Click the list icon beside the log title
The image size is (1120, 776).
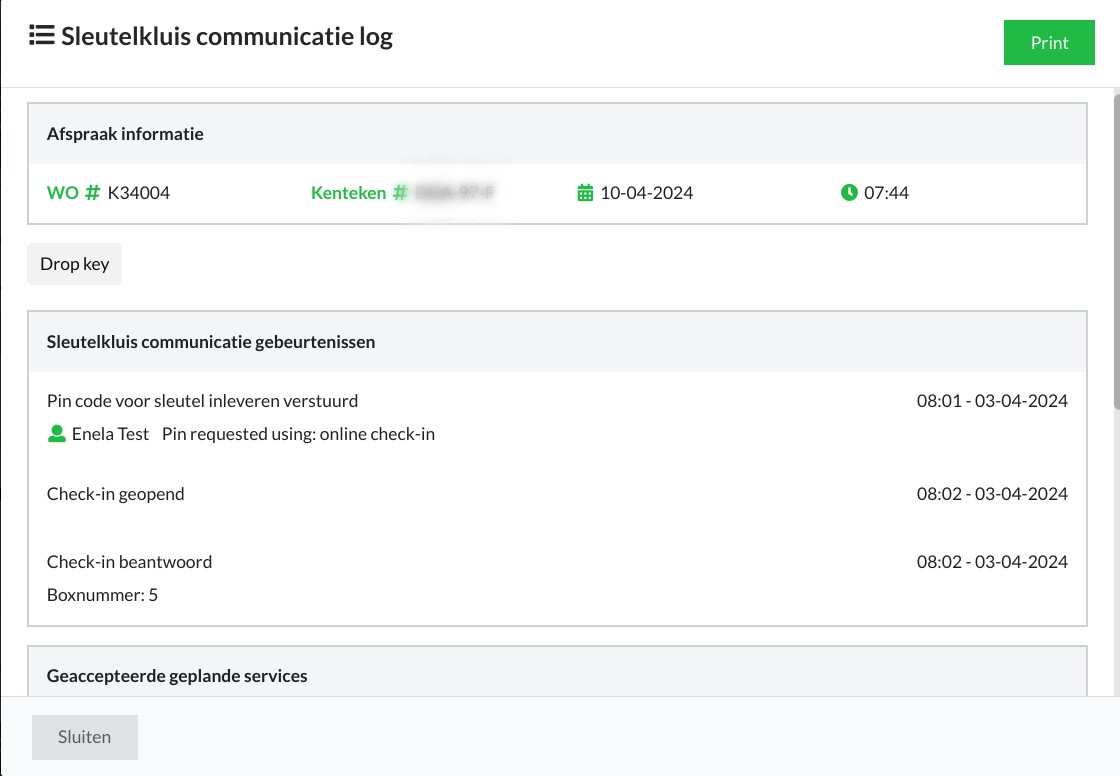(41, 37)
